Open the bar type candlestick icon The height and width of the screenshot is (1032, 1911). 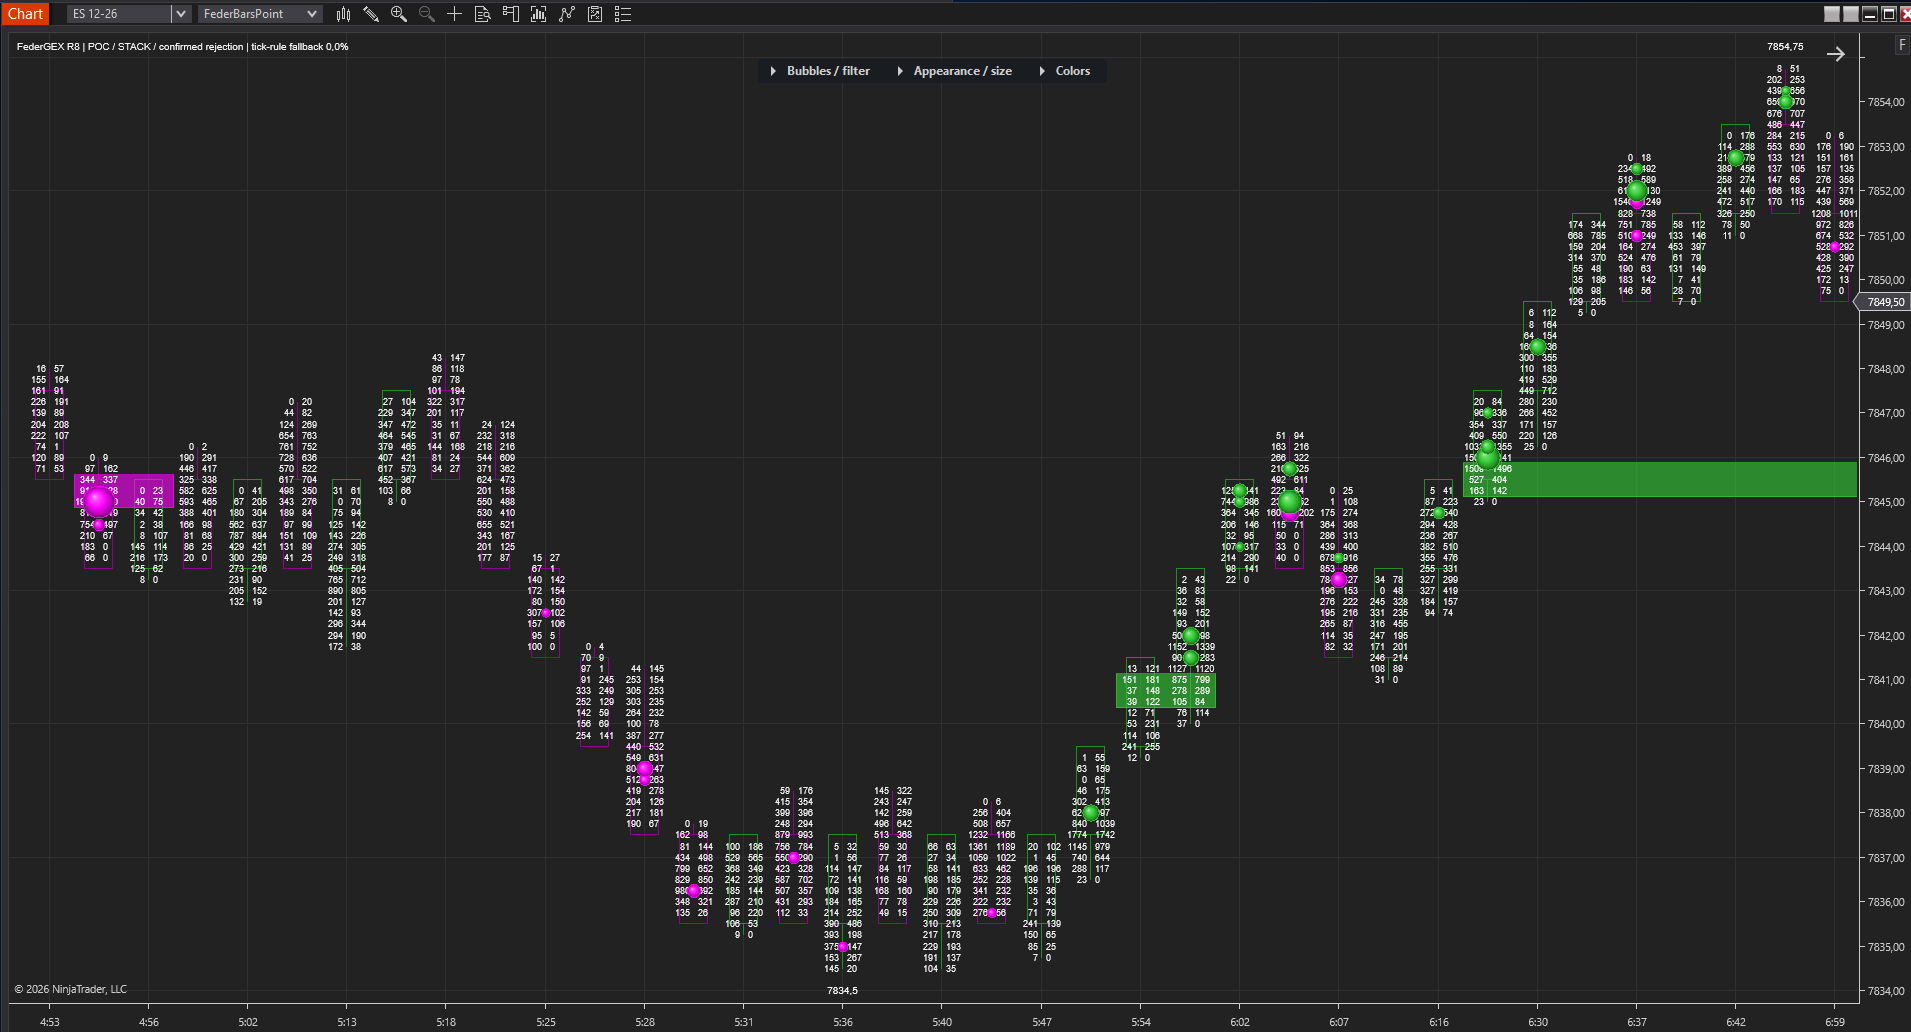[344, 14]
